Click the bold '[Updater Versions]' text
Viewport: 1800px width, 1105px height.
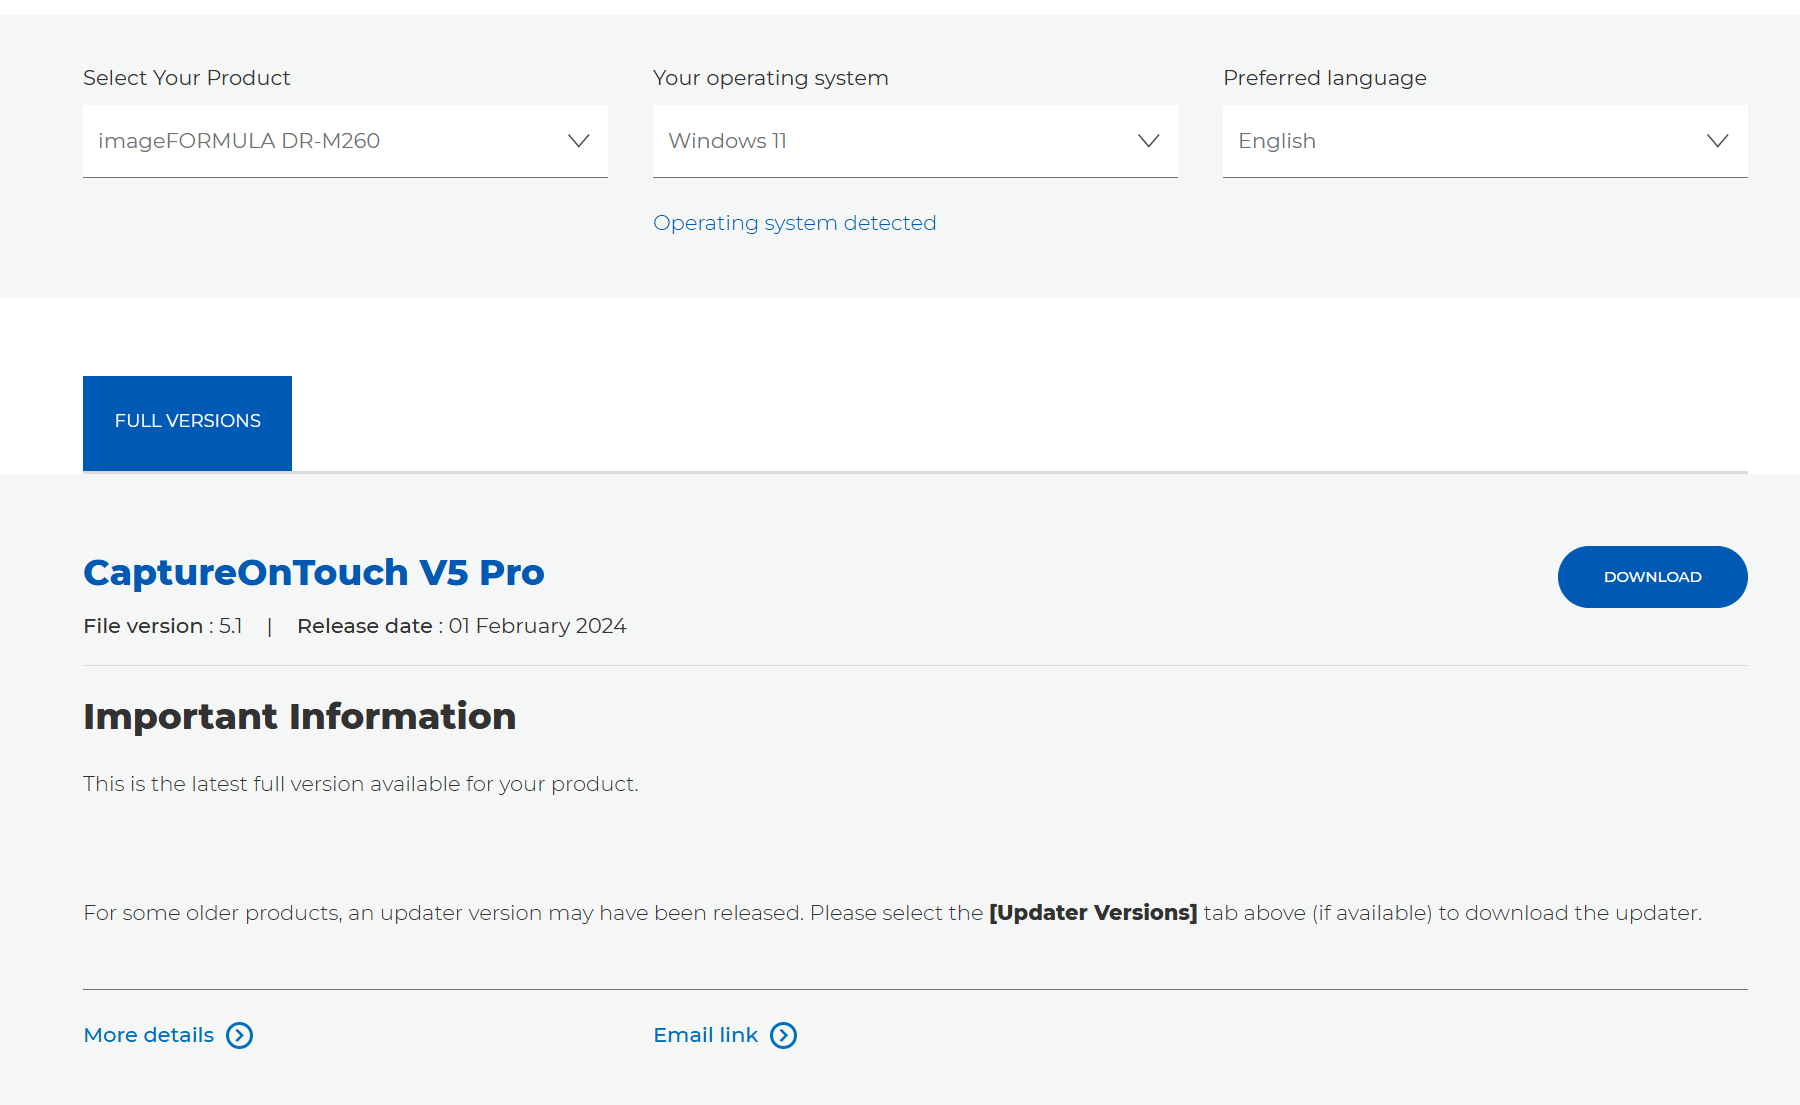[1093, 913]
